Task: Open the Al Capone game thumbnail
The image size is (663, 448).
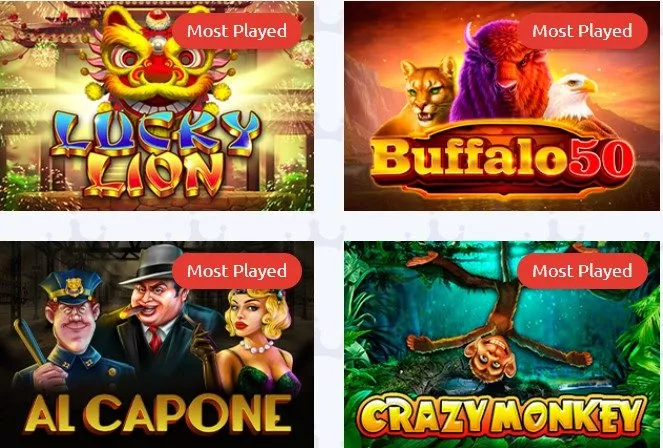Action: [156, 344]
